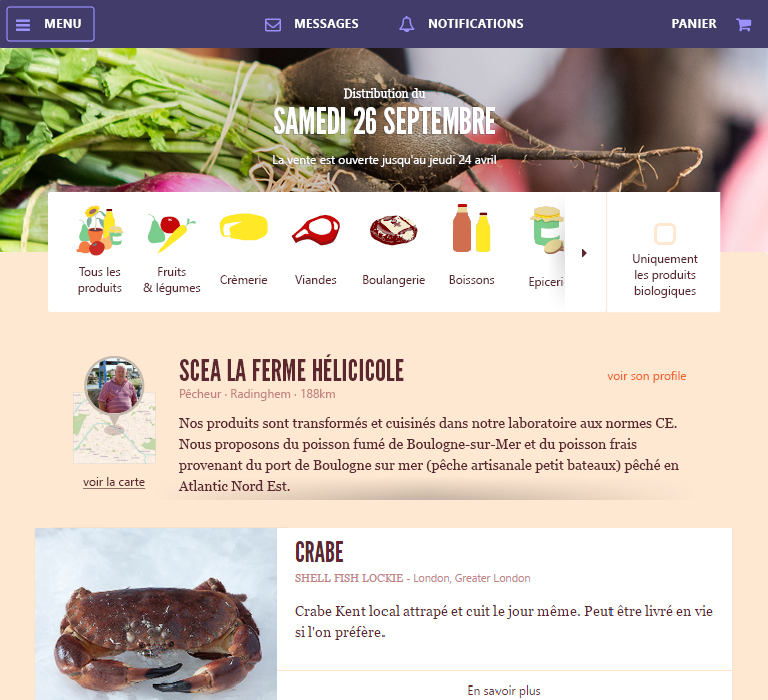Image resolution: width=768 pixels, height=700 pixels.
Task: Click En savoir plus for Crabe
Action: pos(504,691)
